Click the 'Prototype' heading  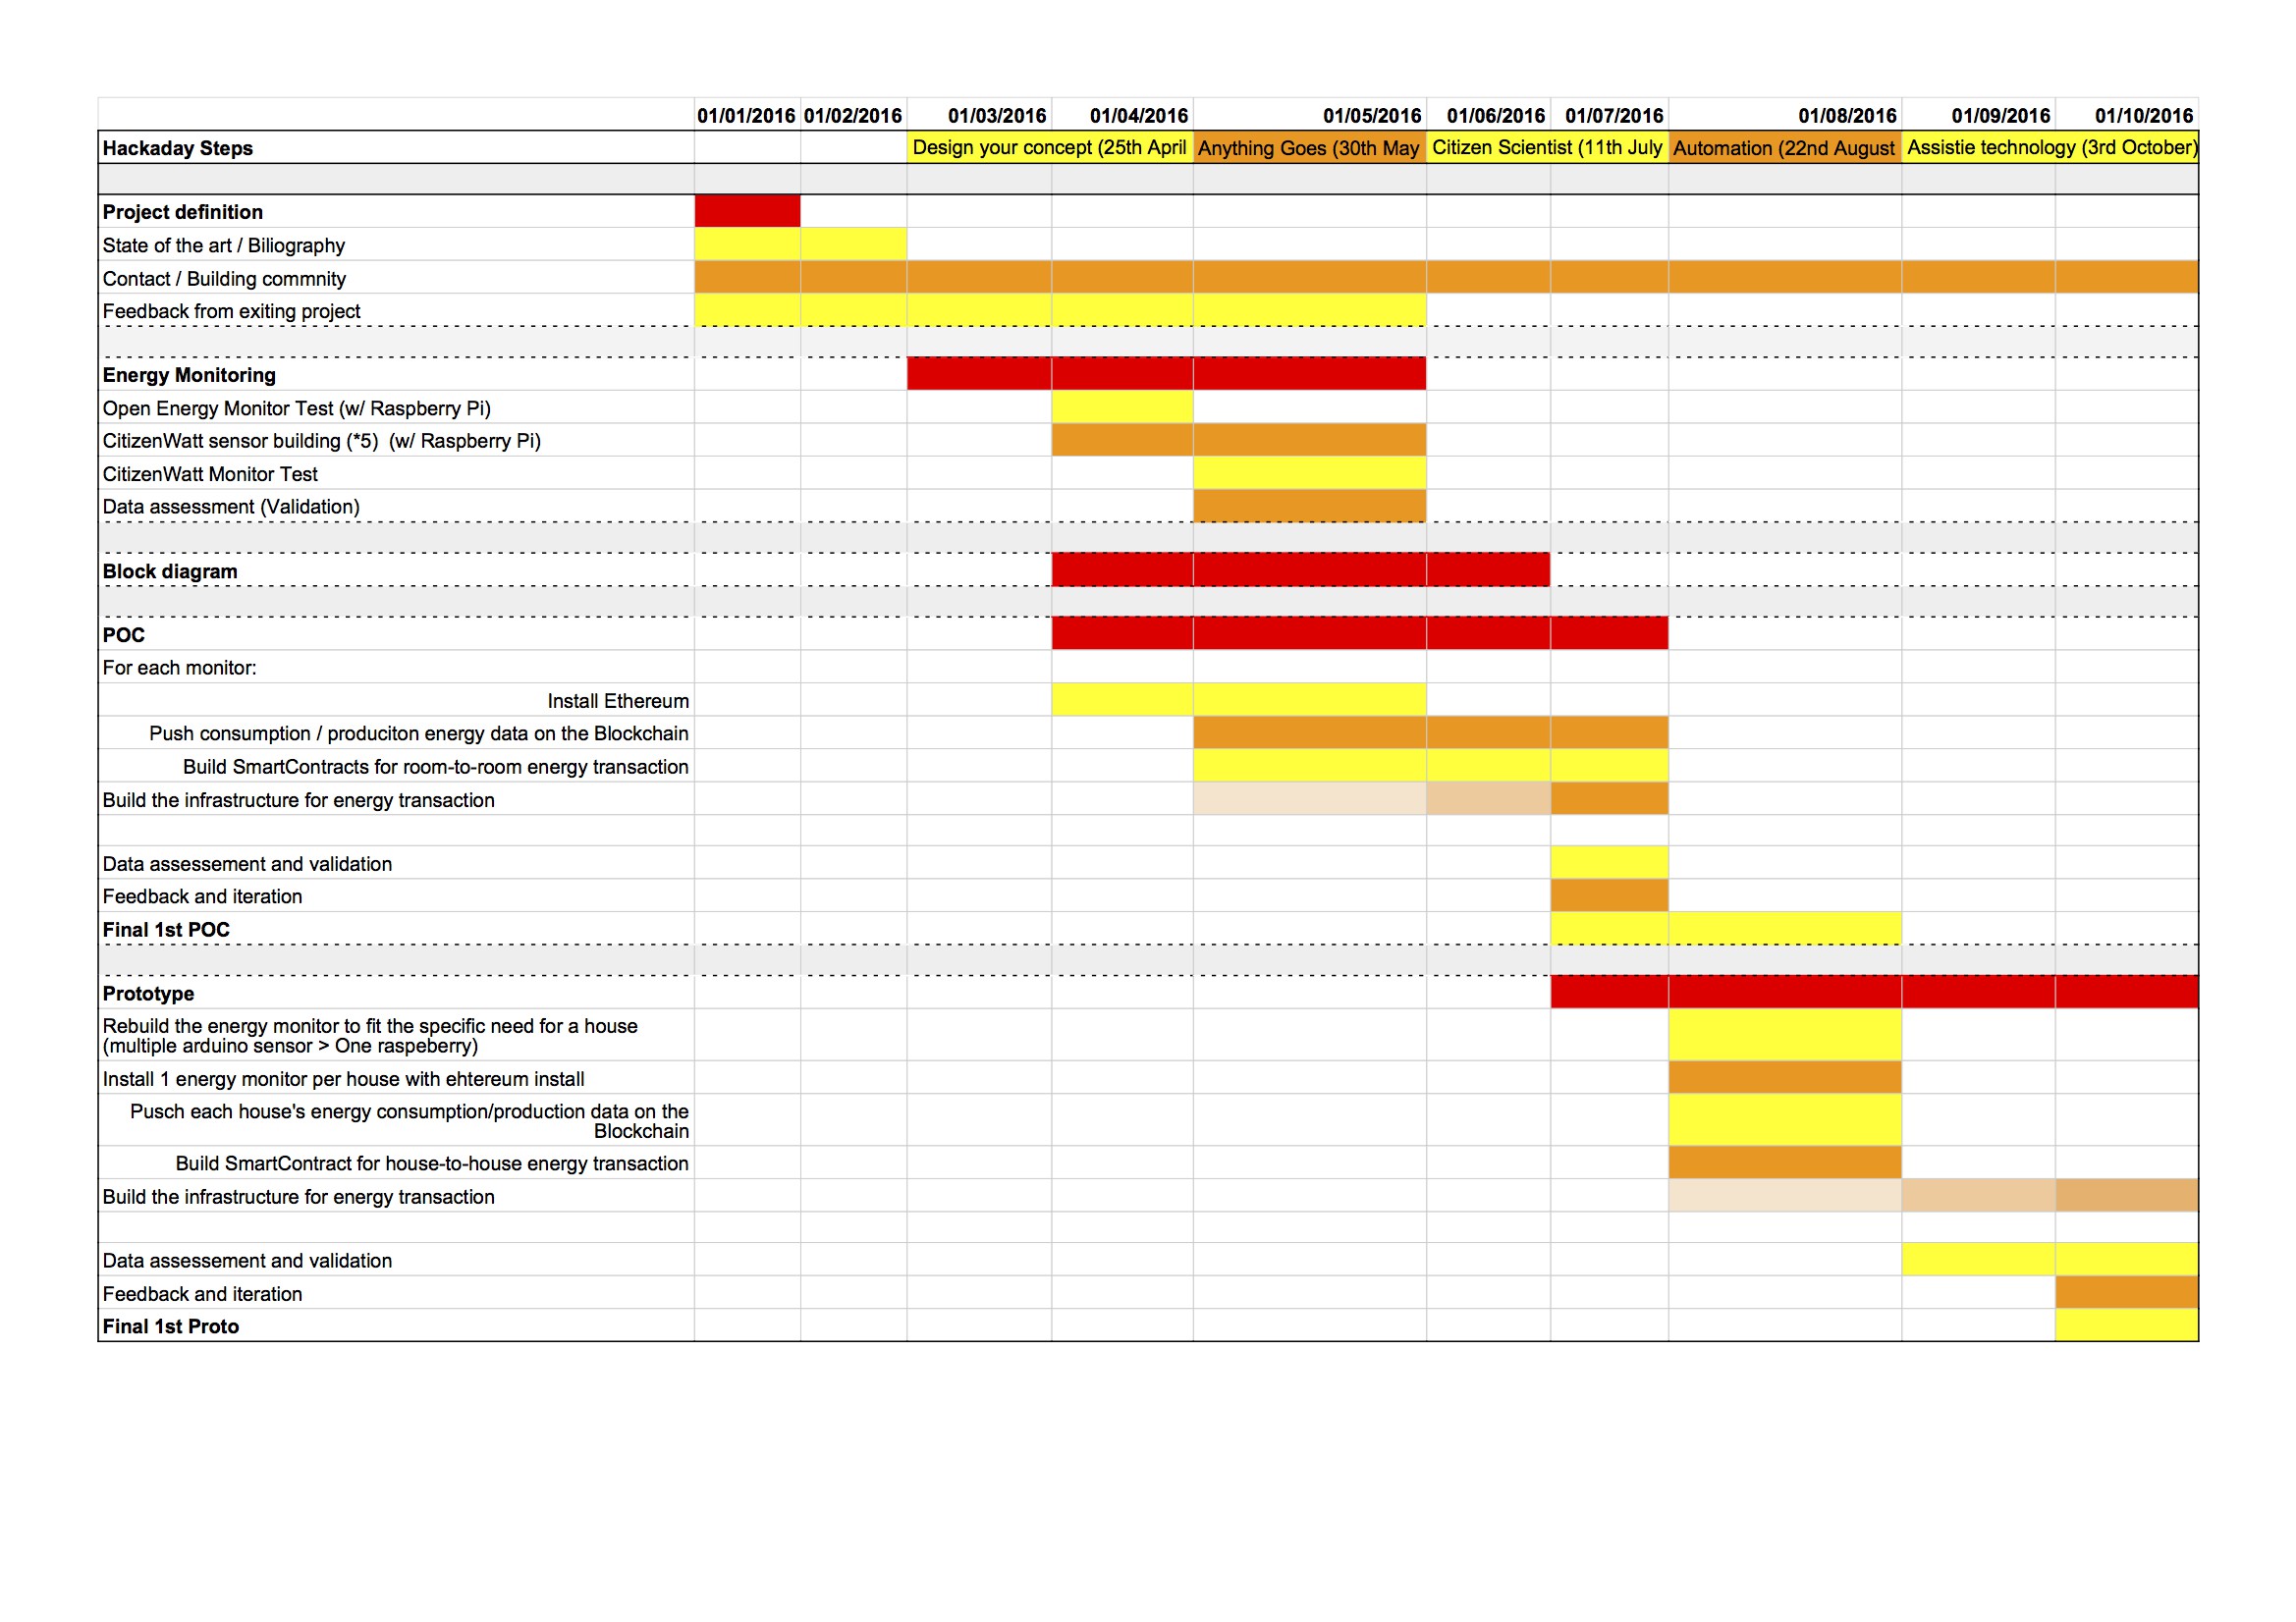point(148,994)
